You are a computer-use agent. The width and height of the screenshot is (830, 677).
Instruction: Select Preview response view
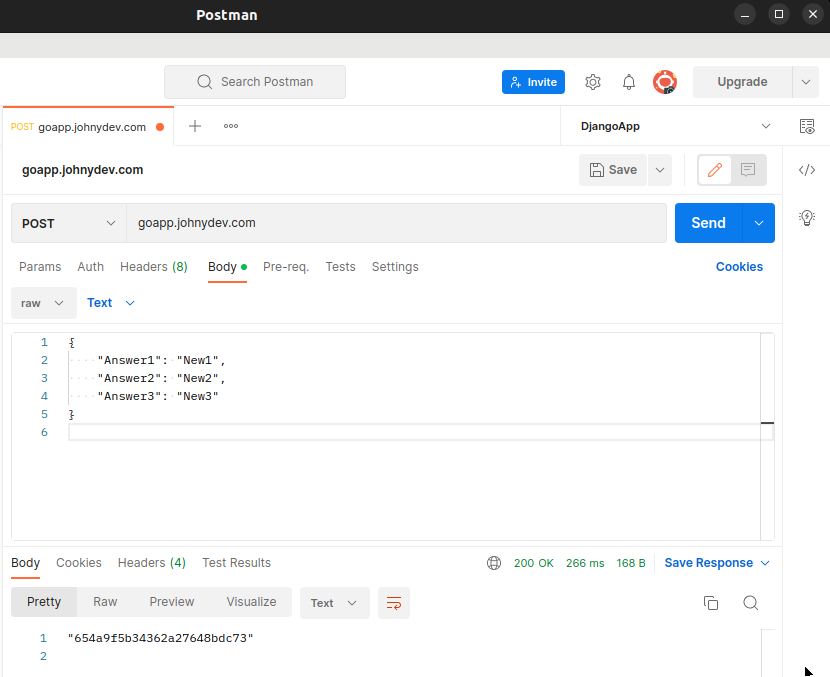[x=172, y=602]
